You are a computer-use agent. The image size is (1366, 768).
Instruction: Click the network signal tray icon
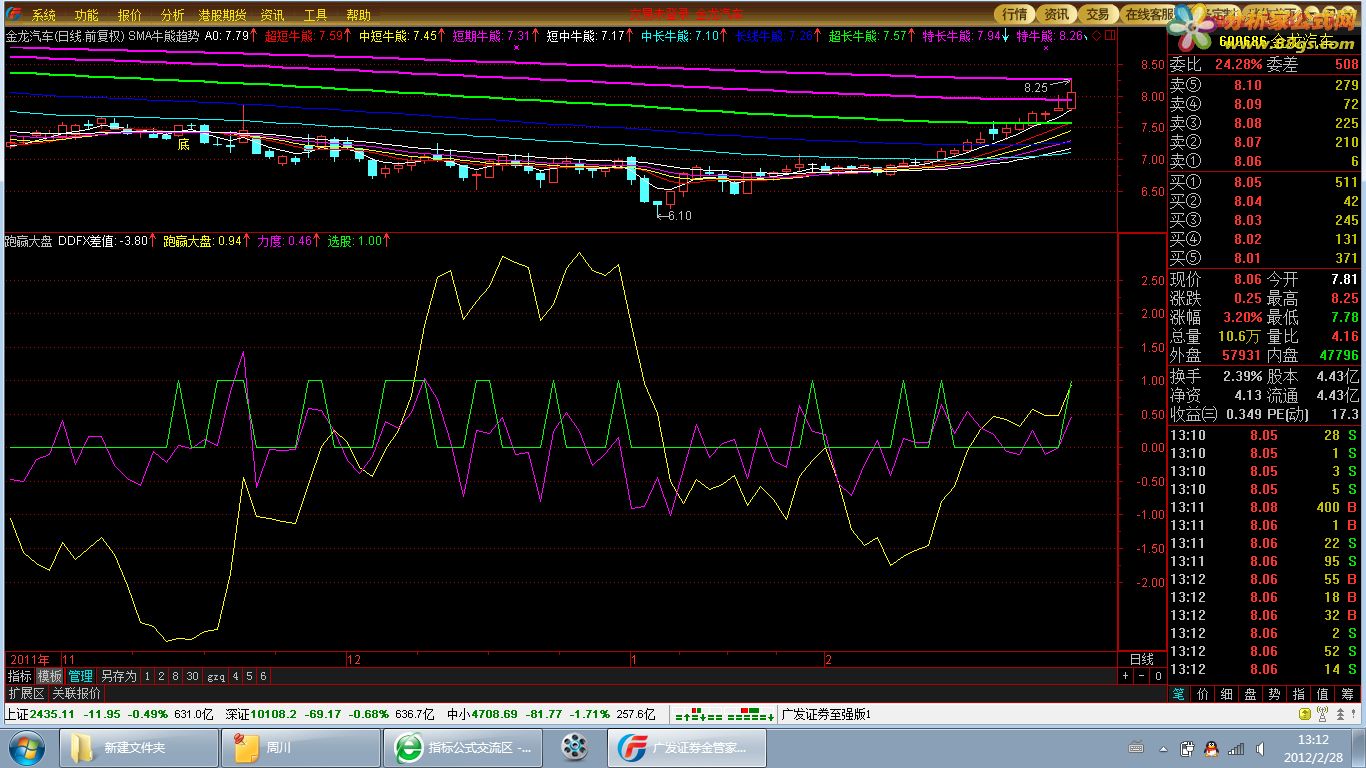(1236, 748)
